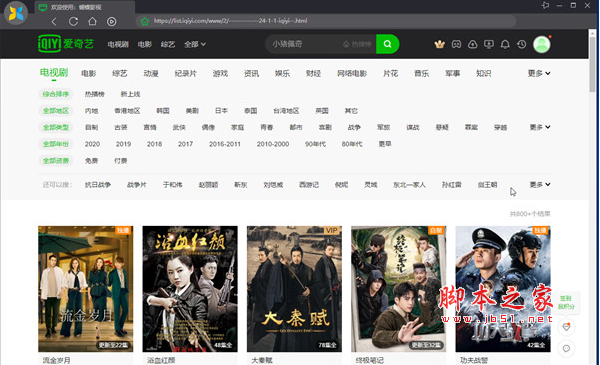Click the browser address bar URL
Viewport: 600px width, 365px height.
[x=230, y=21]
